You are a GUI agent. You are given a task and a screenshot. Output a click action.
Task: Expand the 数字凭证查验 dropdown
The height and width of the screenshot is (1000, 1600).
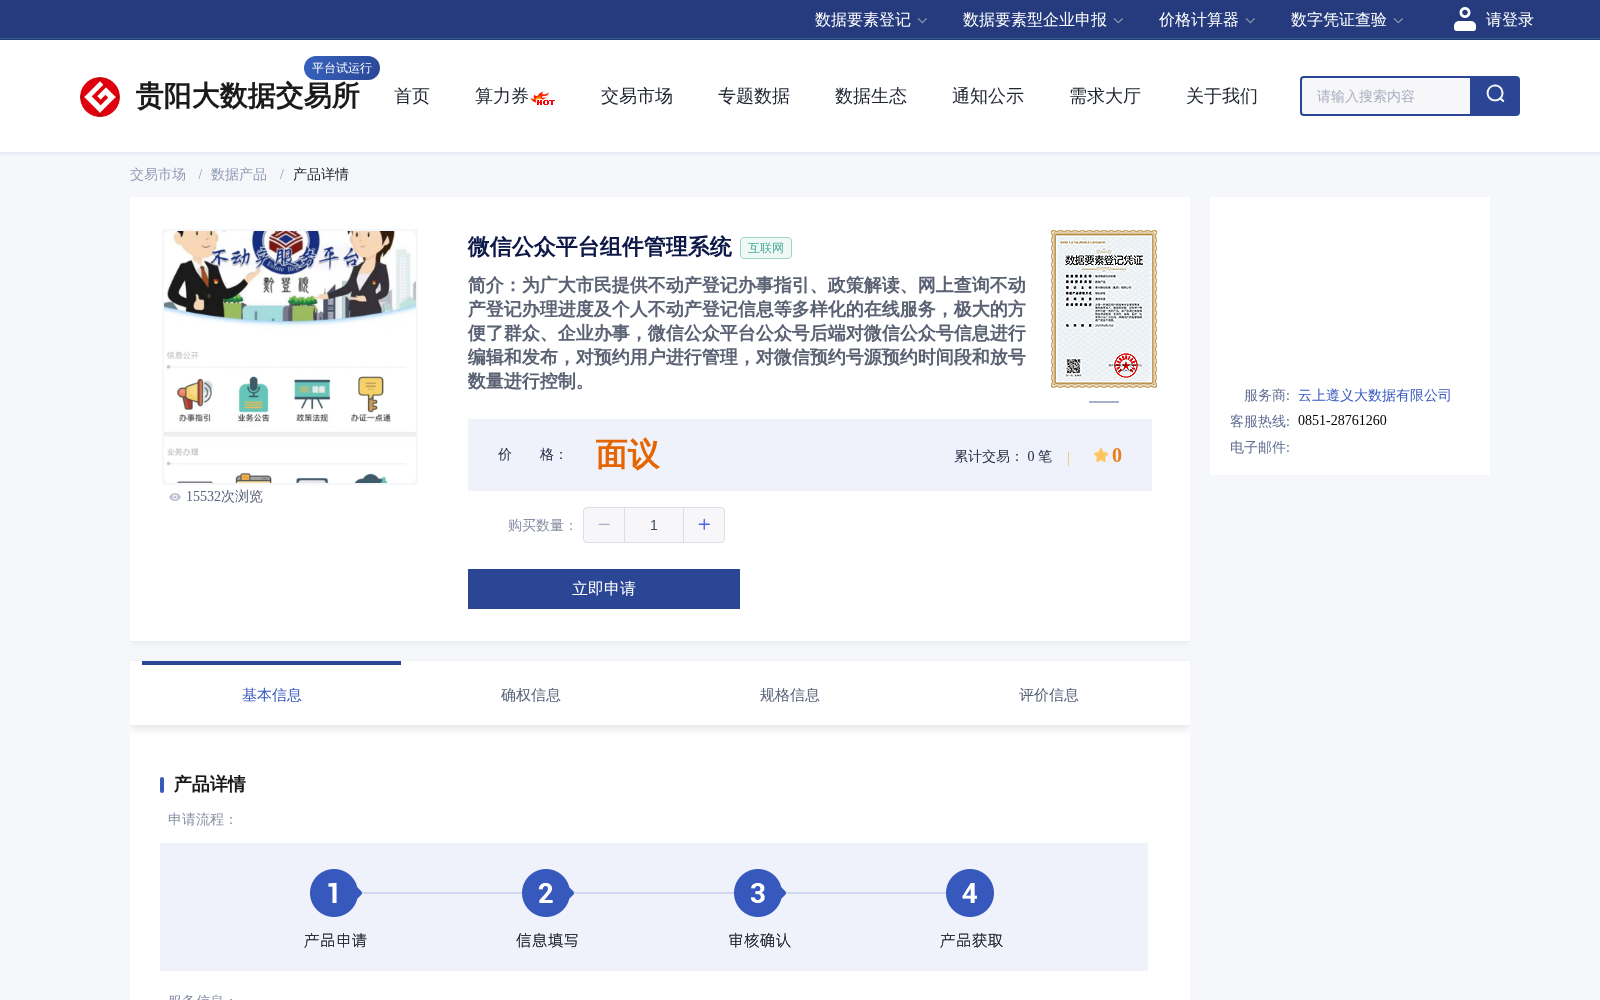[1347, 20]
